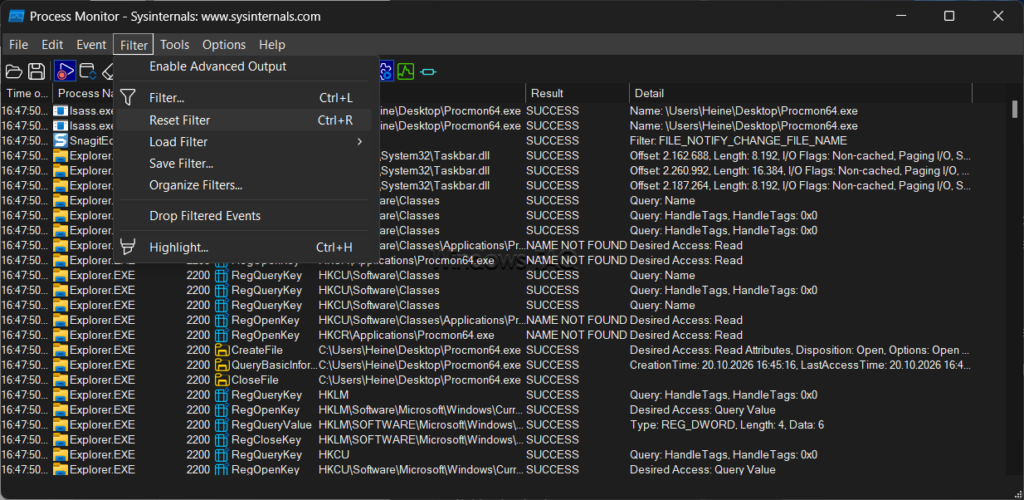Select the CloseFile operation text
This screenshot has height=500, width=1024.
[255, 380]
